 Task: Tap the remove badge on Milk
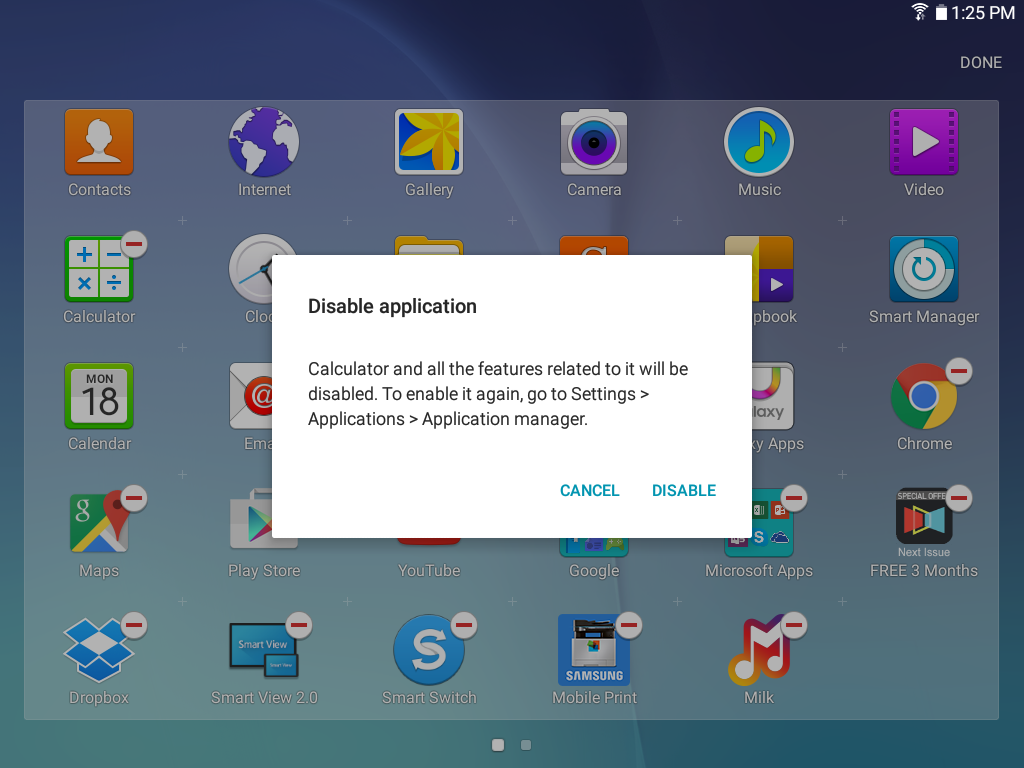[x=793, y=625]
